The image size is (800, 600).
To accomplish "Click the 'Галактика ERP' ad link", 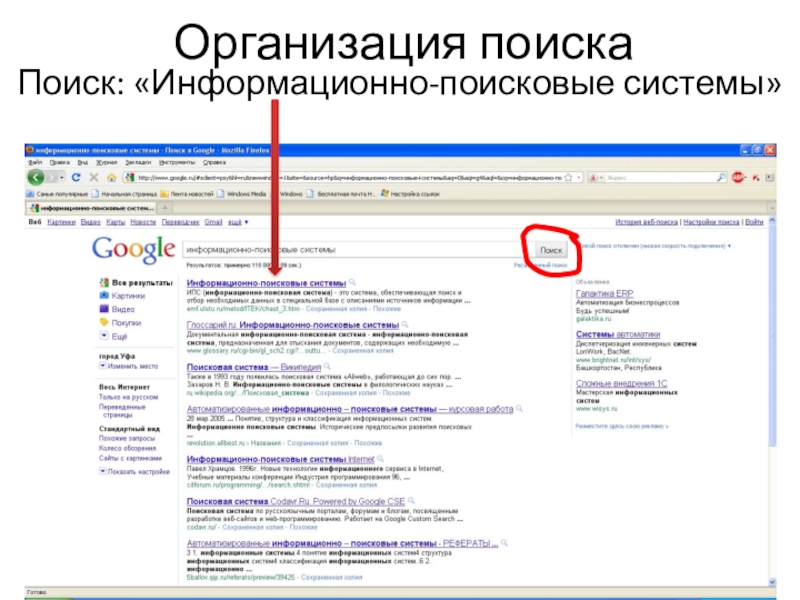I will point(605,293).
